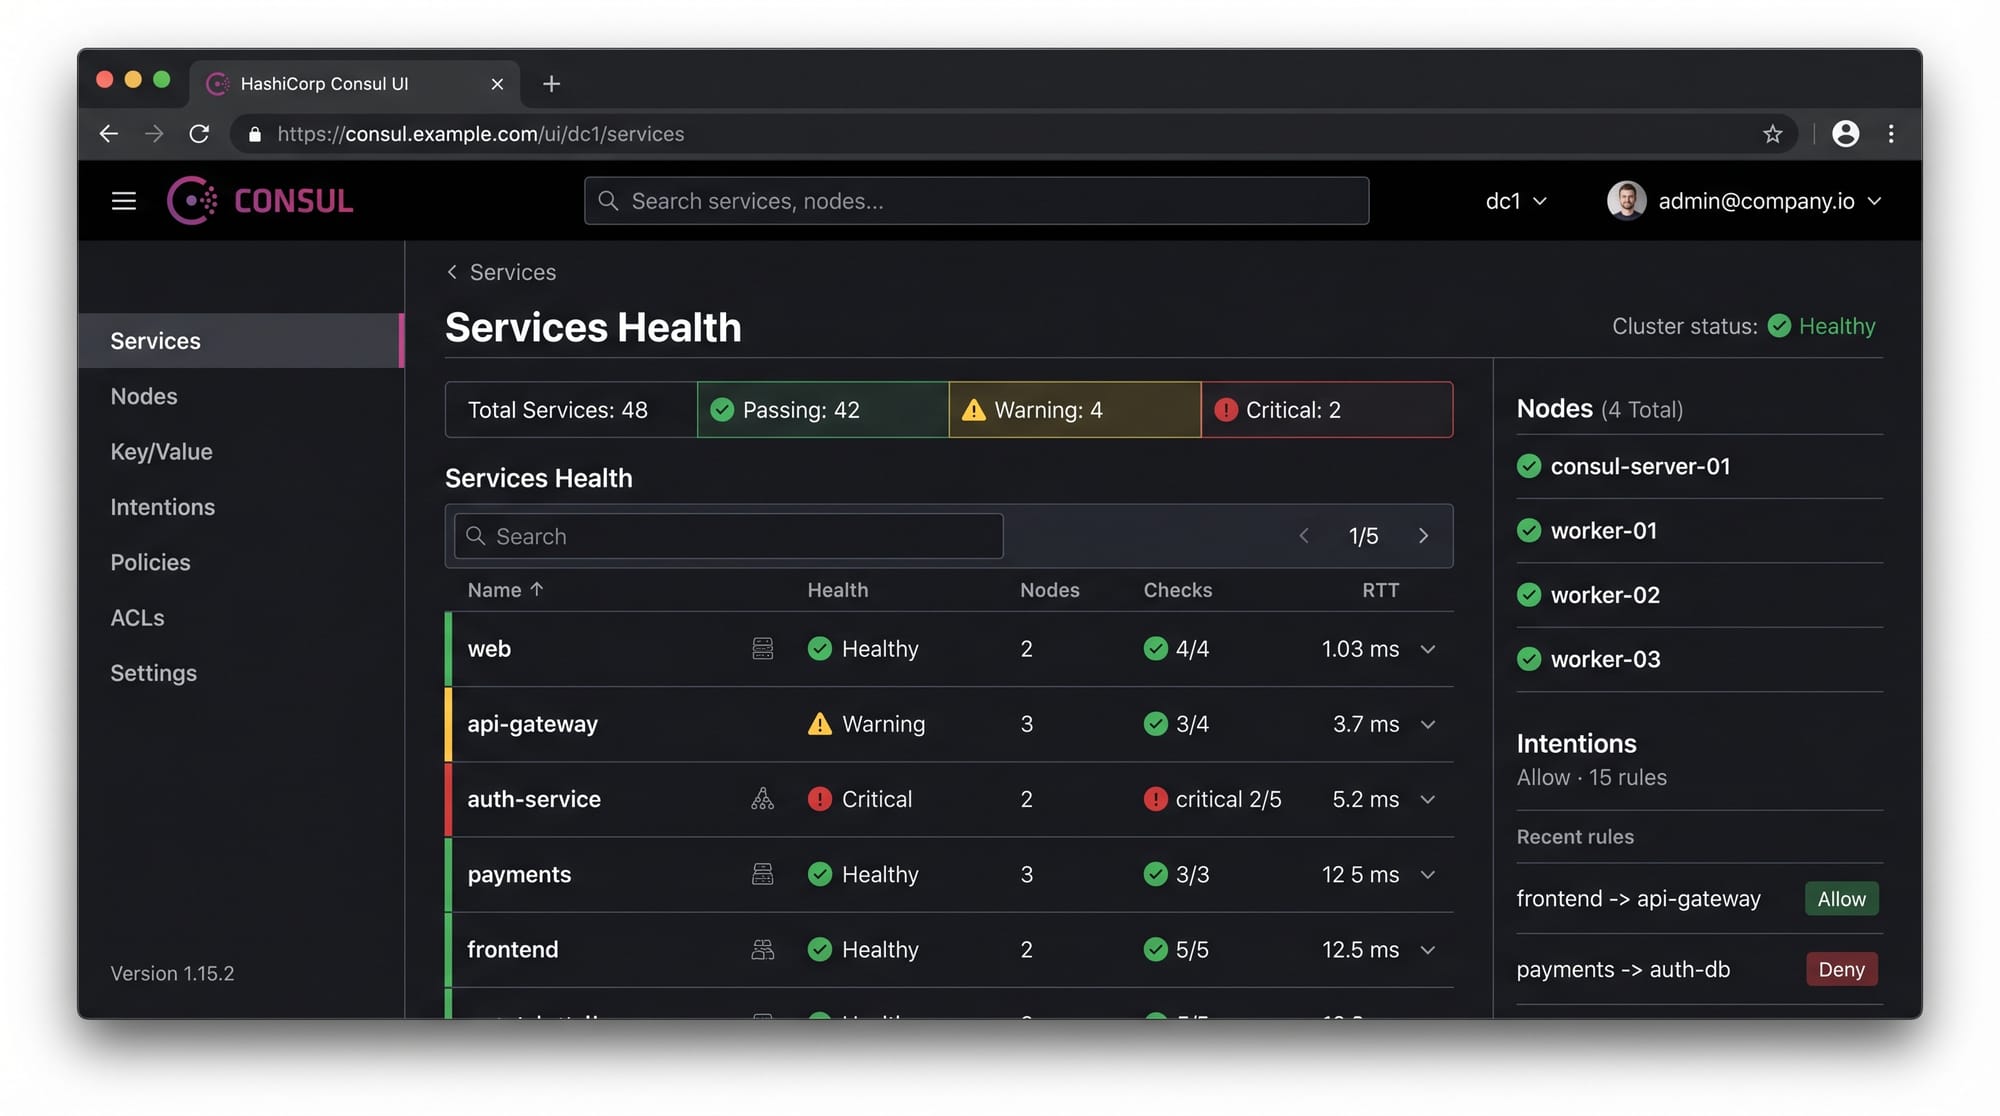Expand the api-gateway service row
The image size is (2000, 1116).
[1428, 724]
